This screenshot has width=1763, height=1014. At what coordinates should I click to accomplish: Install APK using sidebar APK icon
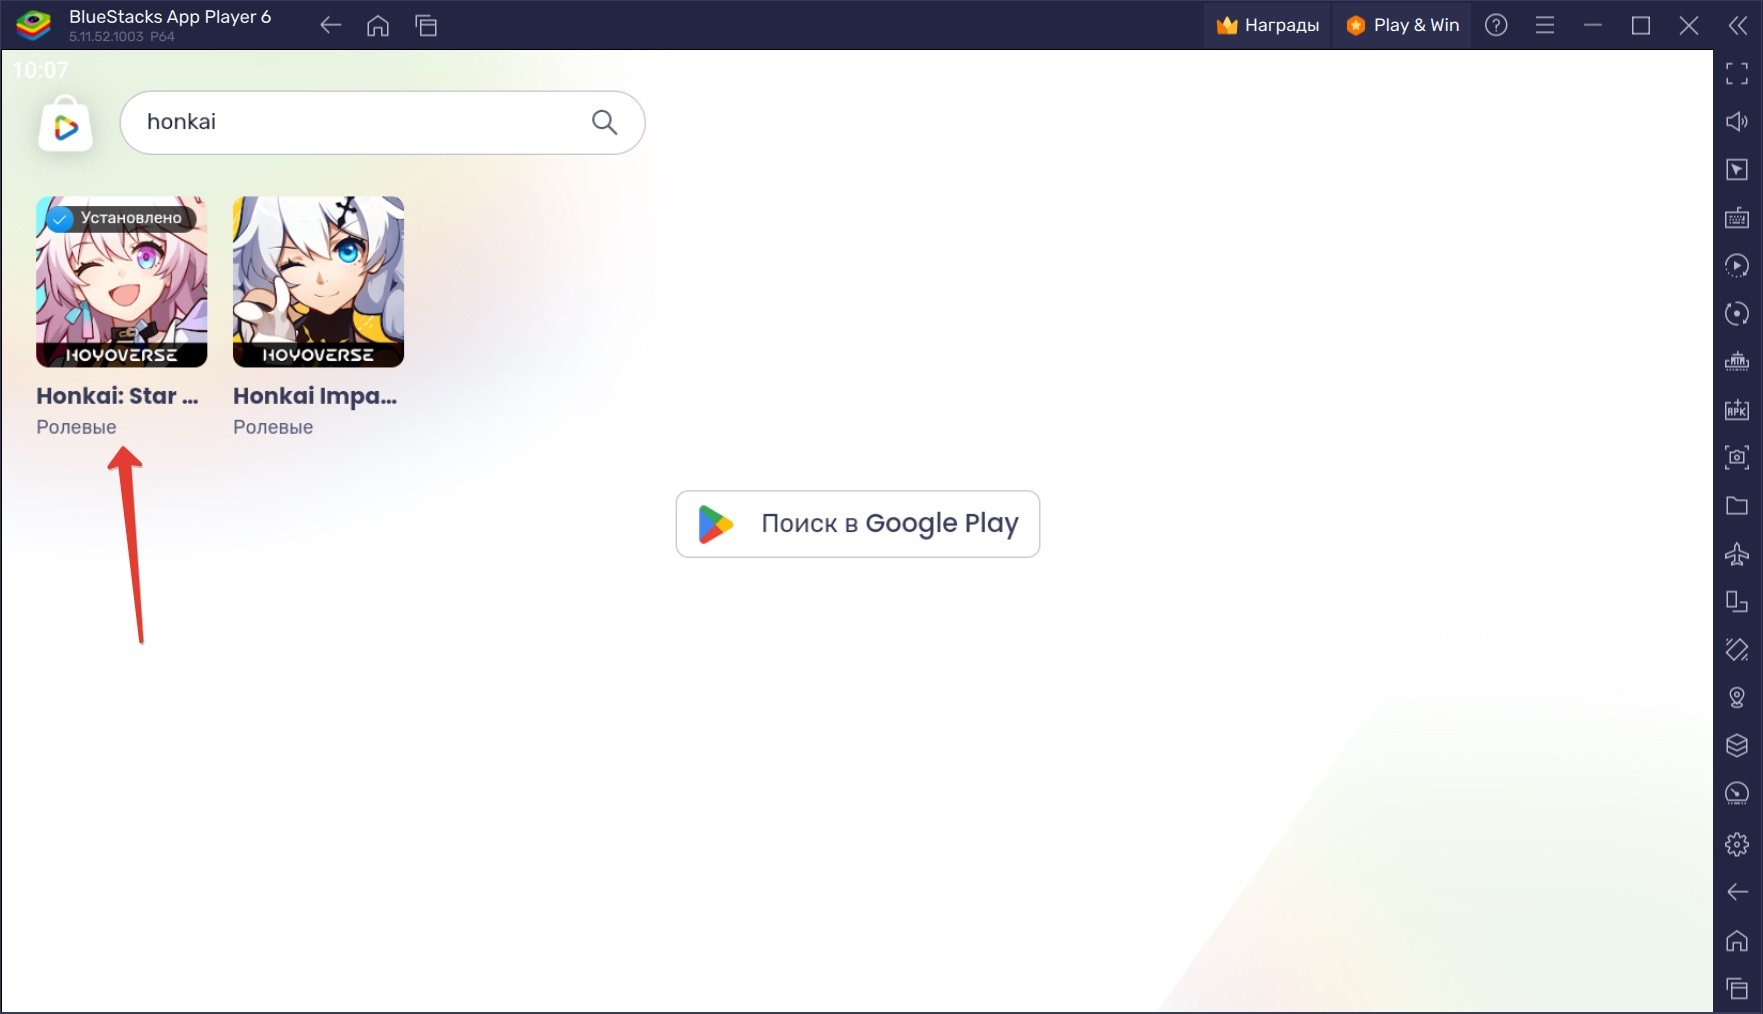1737,409
